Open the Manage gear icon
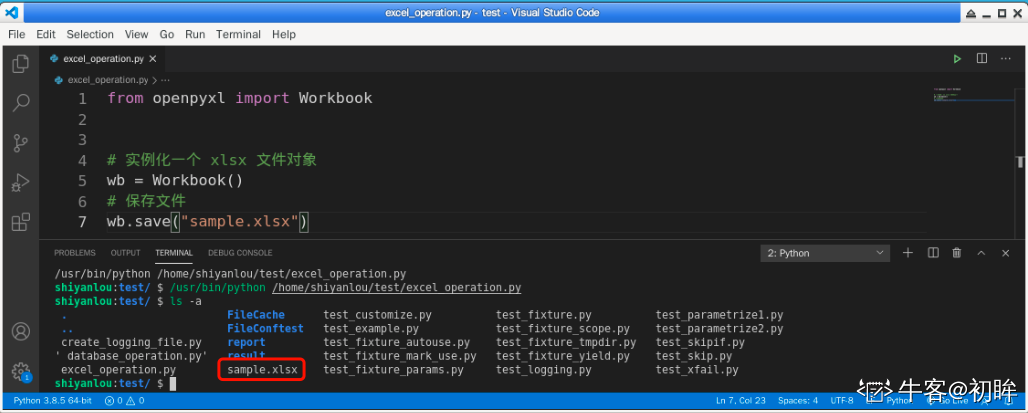The image size is (1028, 413). [x=21, y=371]
